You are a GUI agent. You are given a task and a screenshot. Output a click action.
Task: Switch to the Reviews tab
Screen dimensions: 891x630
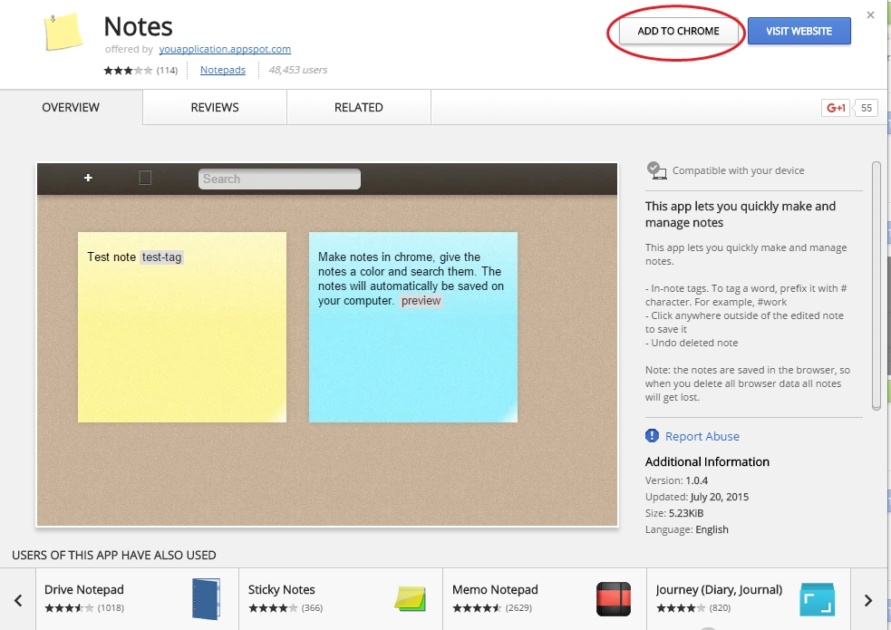click(x=215, y=107)
